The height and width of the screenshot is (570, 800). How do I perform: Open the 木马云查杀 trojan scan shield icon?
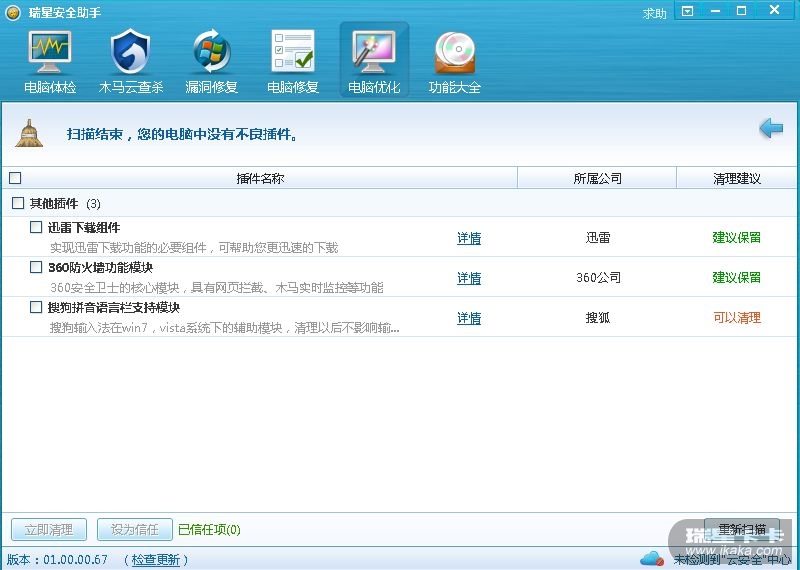(131, 61)
